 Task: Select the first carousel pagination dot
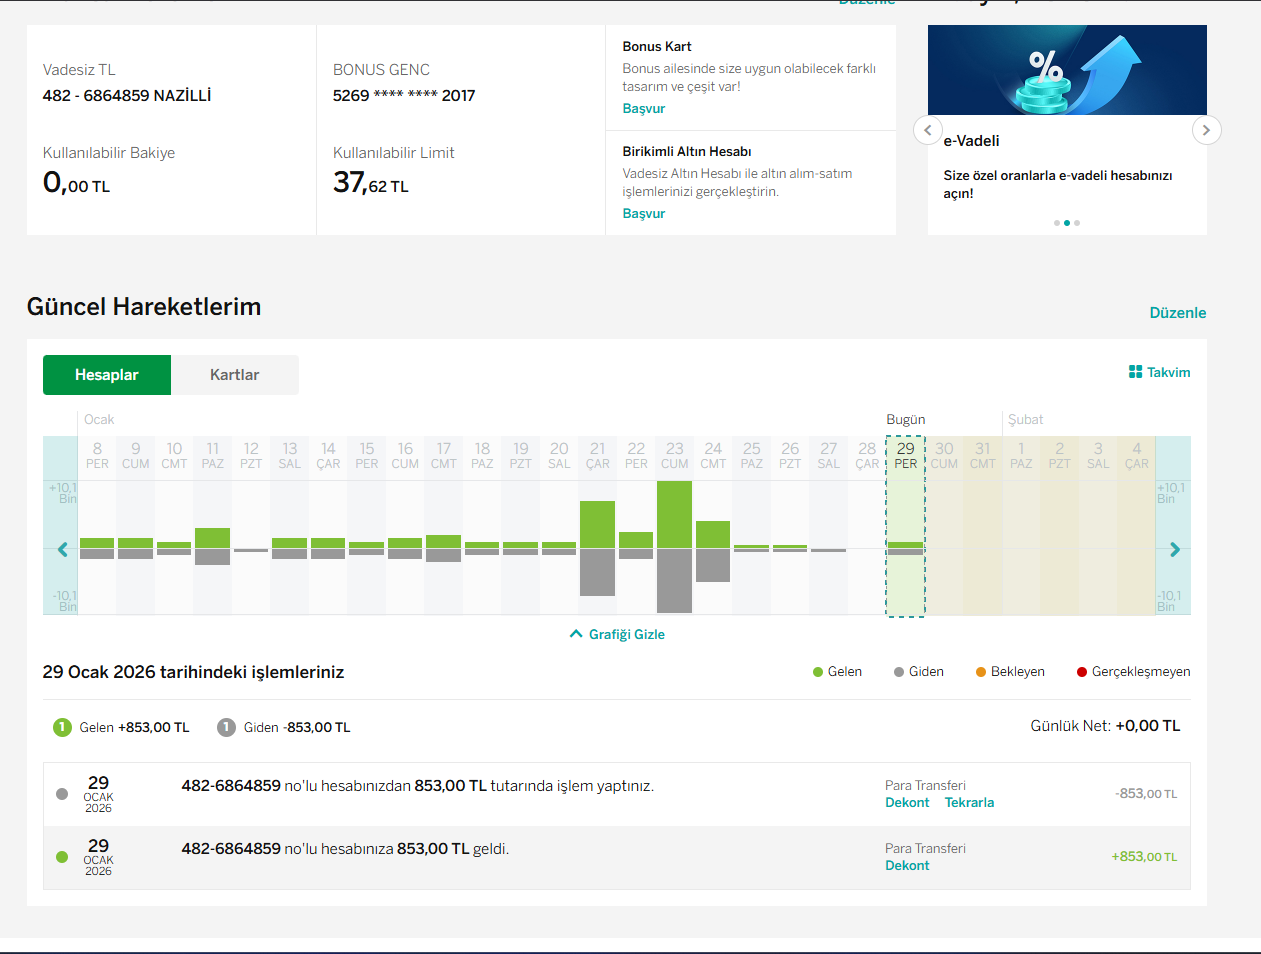(1057, 223)
